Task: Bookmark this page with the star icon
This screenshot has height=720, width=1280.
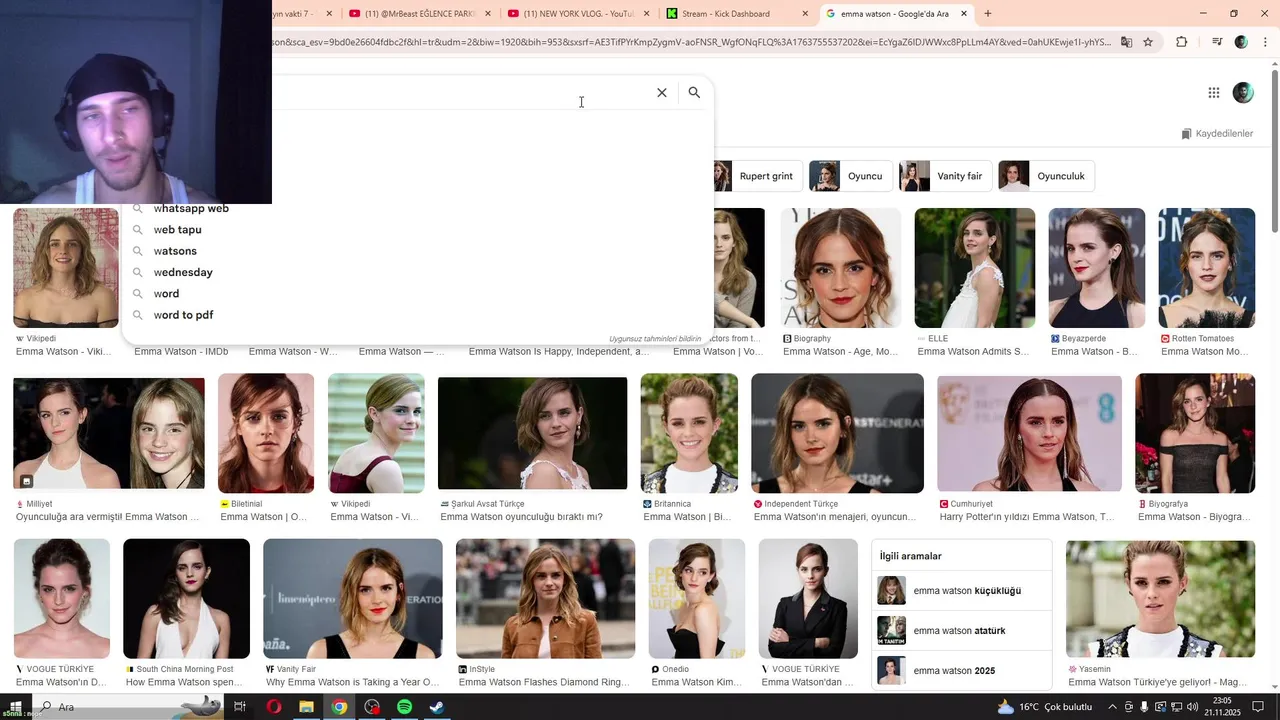Action: pos(1148,42)
